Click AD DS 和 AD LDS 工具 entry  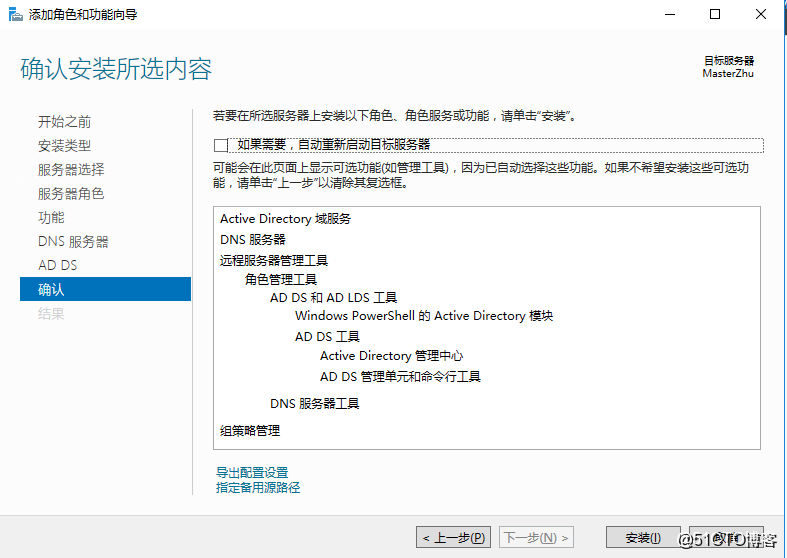[x=333, y=297]
